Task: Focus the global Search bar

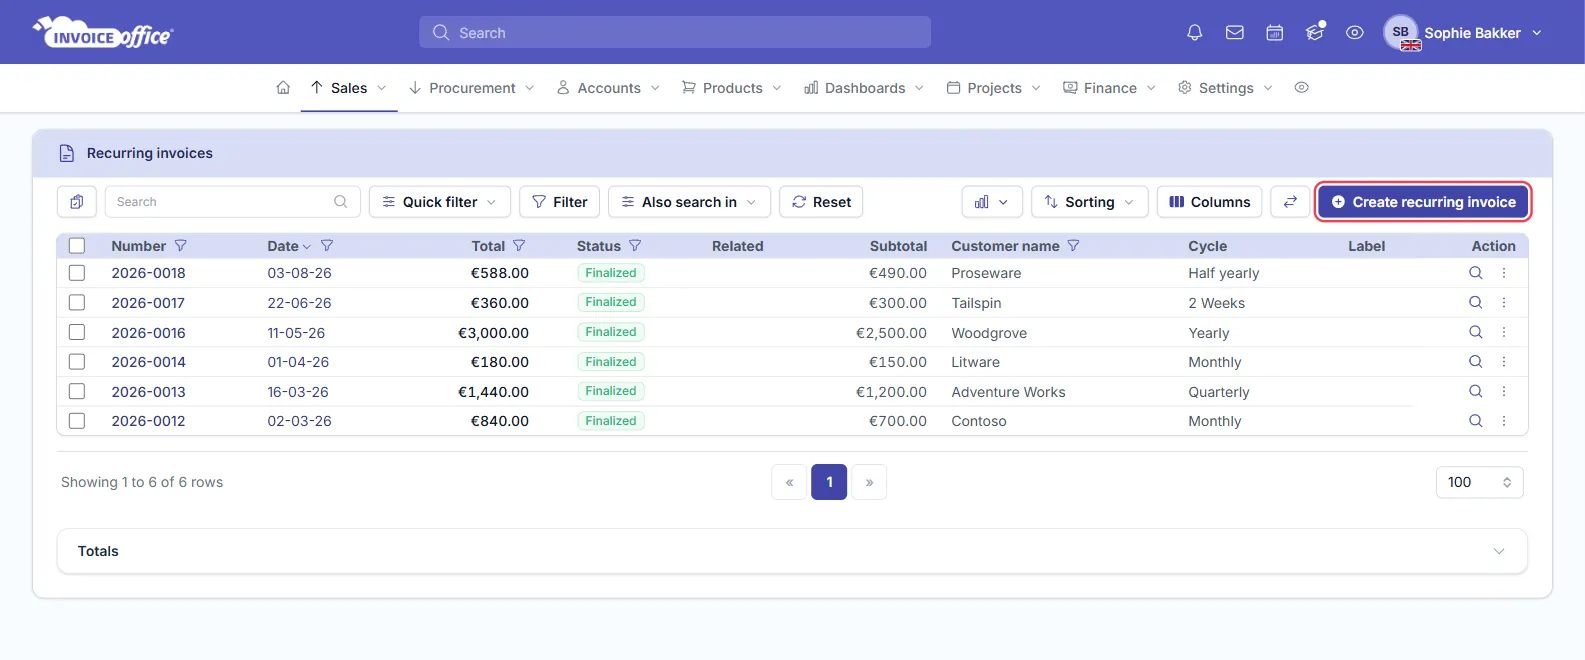Action: [x=675, y=32]
